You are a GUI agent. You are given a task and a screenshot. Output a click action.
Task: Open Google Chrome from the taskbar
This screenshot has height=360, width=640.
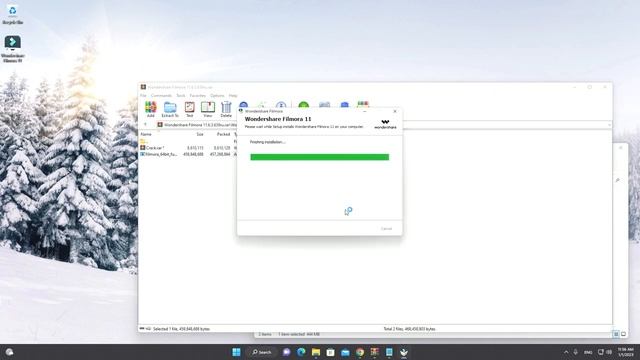coord(360,352)
